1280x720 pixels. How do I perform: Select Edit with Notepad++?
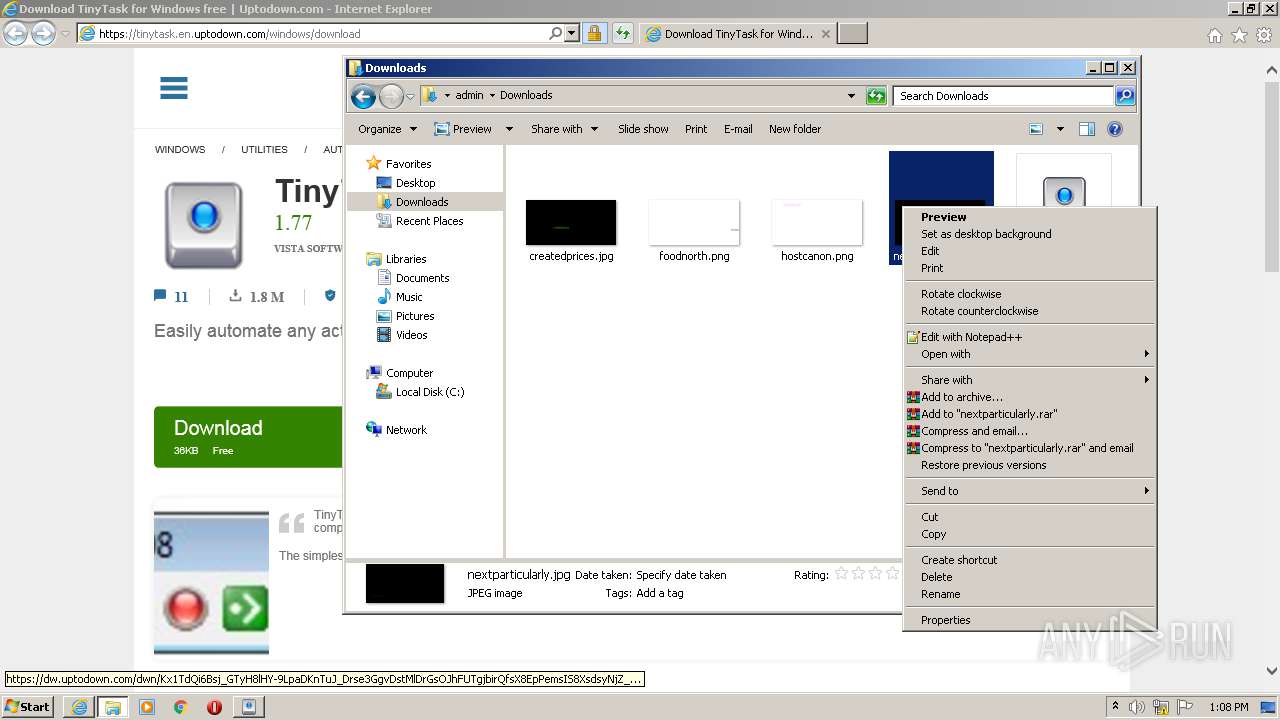click(1029, 337)
